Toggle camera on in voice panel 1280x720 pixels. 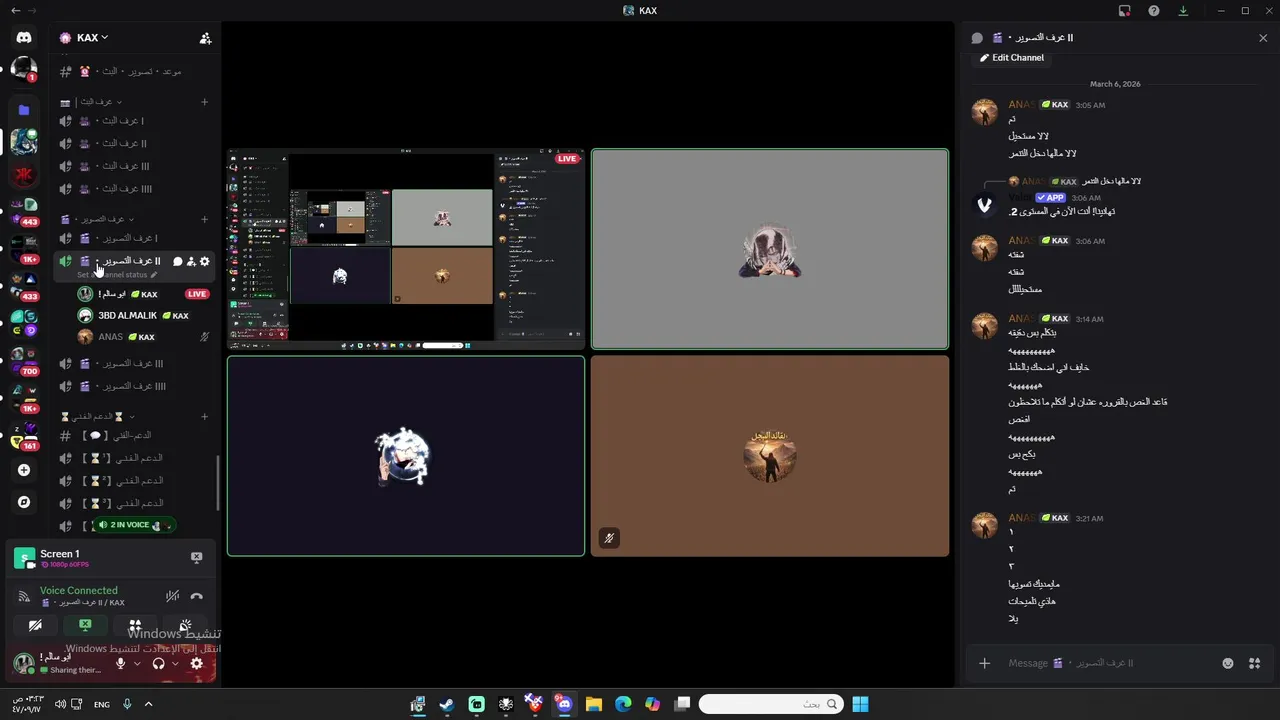[35, 626]
